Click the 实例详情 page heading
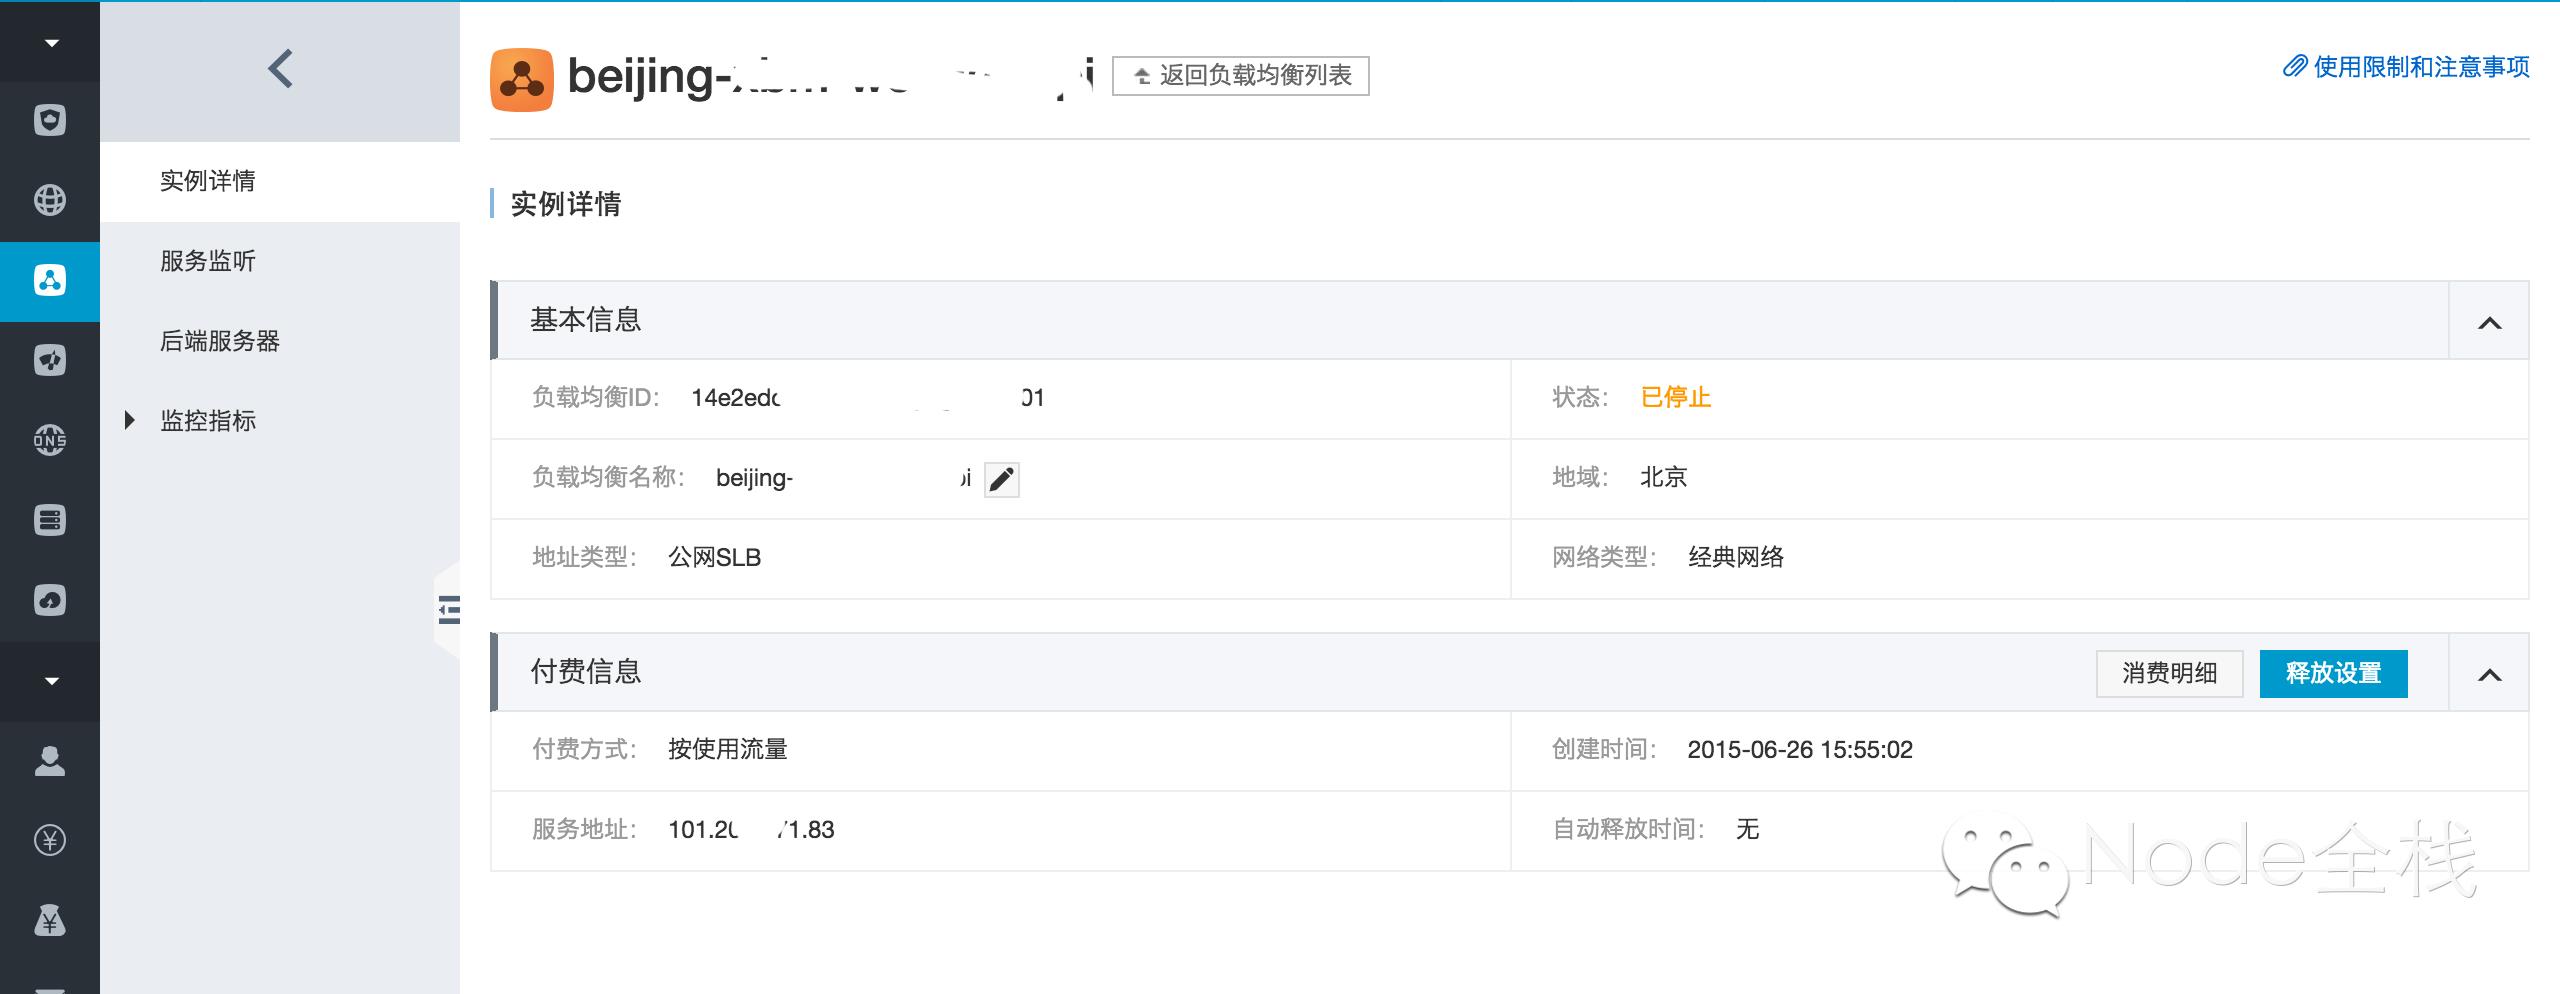The height and width of the screenshot is (994, 2560). tap(566, 204)
